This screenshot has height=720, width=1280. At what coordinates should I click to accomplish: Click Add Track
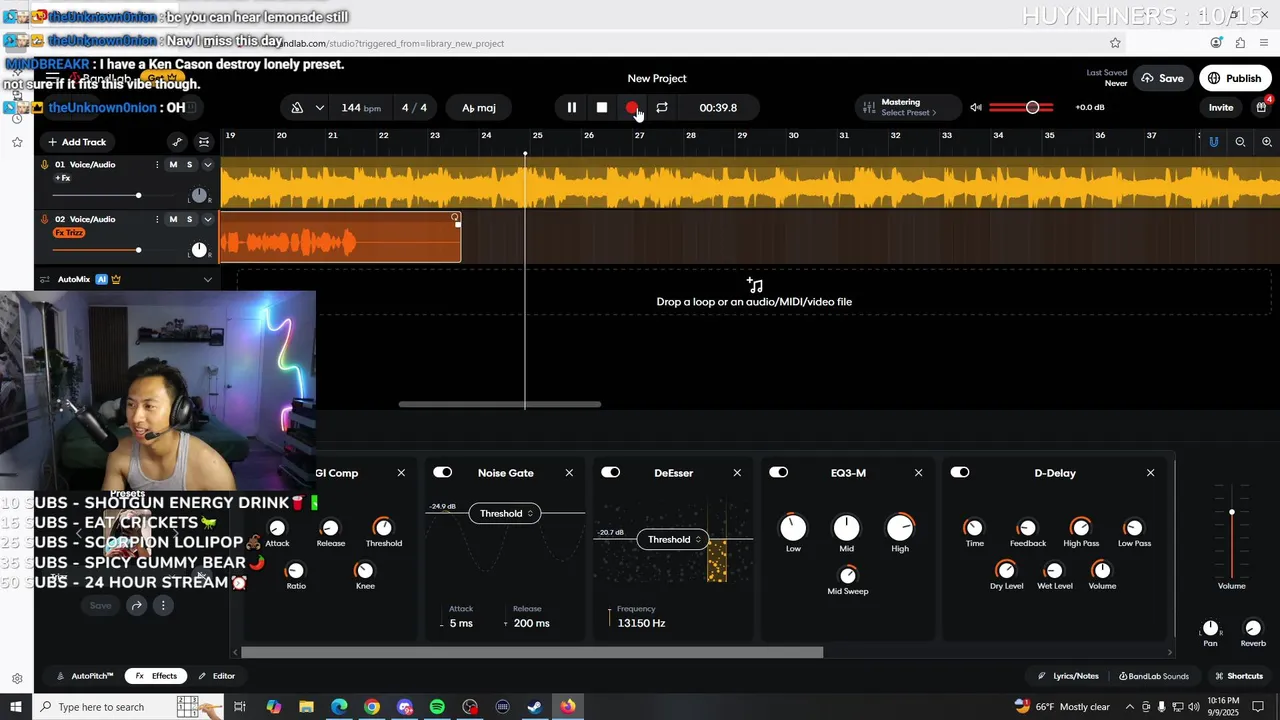pos(76,142)
